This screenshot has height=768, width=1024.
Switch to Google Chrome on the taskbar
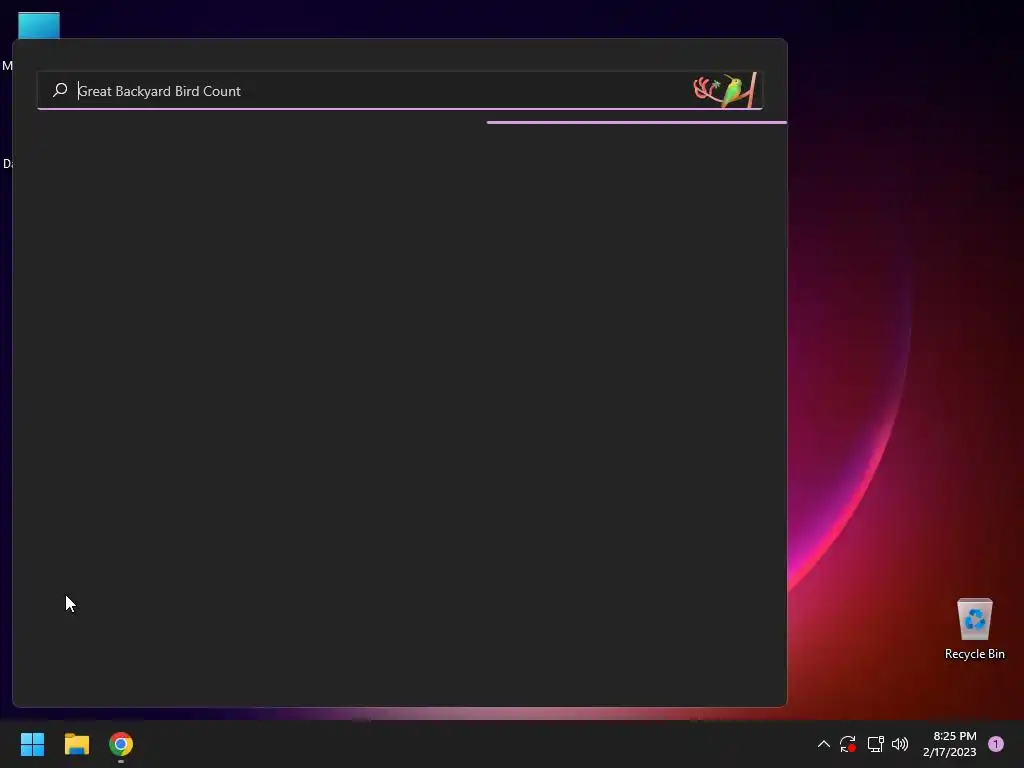tap(121, 744)
